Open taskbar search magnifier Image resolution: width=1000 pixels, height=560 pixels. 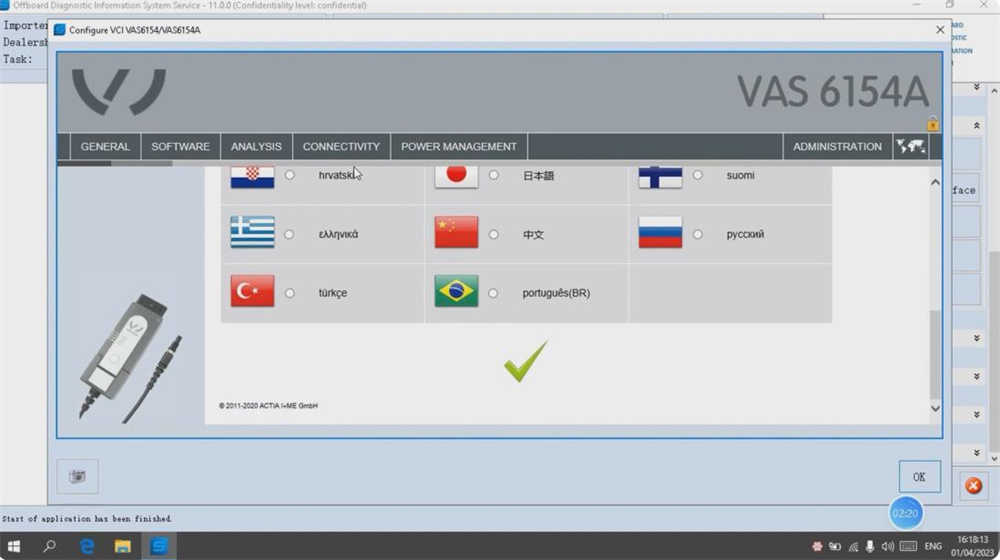click(x=49, y=546)
